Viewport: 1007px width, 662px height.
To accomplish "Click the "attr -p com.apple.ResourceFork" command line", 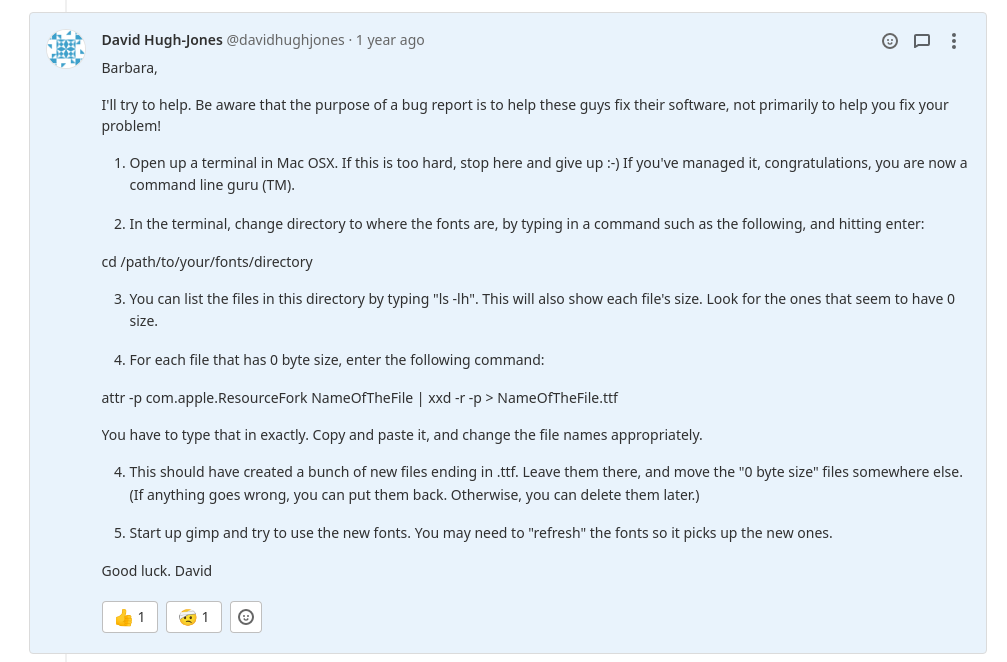I will (359, 398).
